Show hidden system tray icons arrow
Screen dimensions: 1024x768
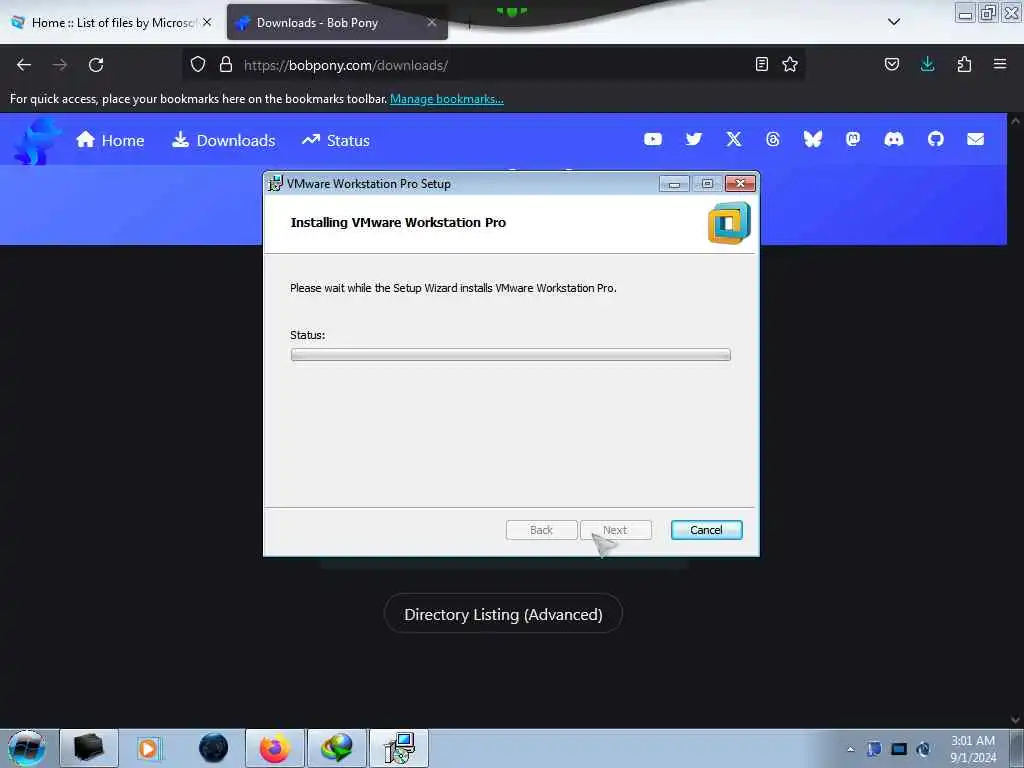click(x=850, y=749)
